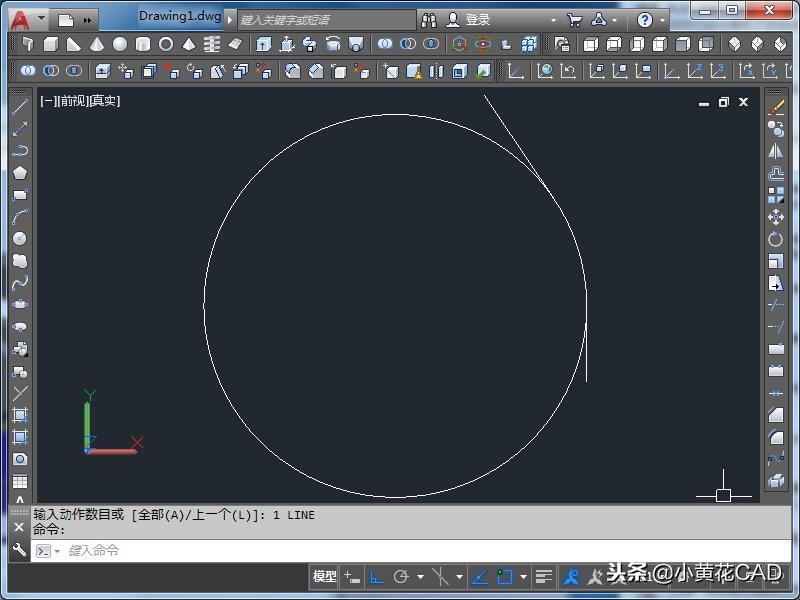The image size is (800, 600).
Task: Toggle Polar tracking in status bar
Action: [x=401, y=577]
